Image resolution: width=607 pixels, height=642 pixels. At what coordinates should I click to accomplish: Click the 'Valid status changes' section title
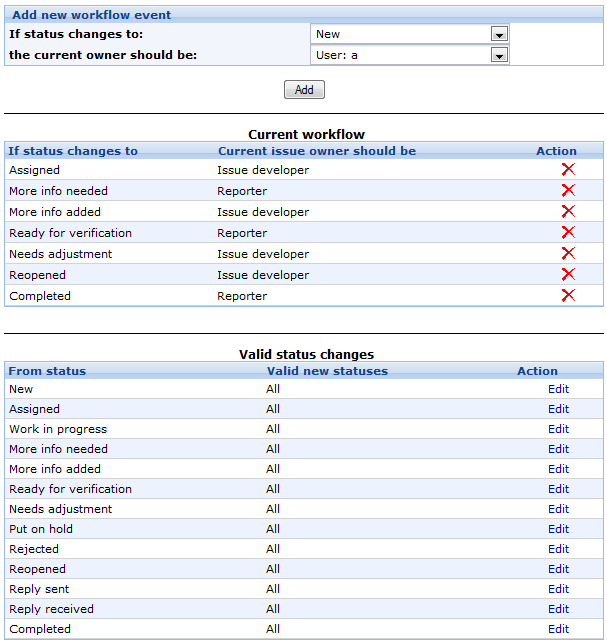306,354
